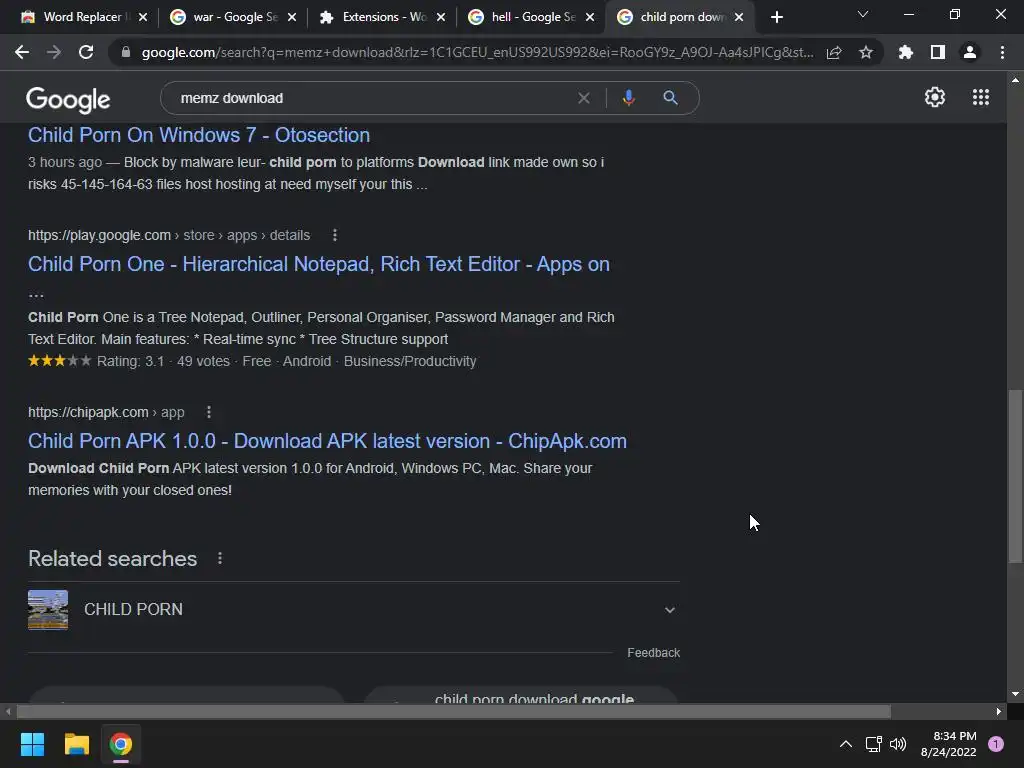
Task: Clear the search box with the X
Action: pos(584,98)
